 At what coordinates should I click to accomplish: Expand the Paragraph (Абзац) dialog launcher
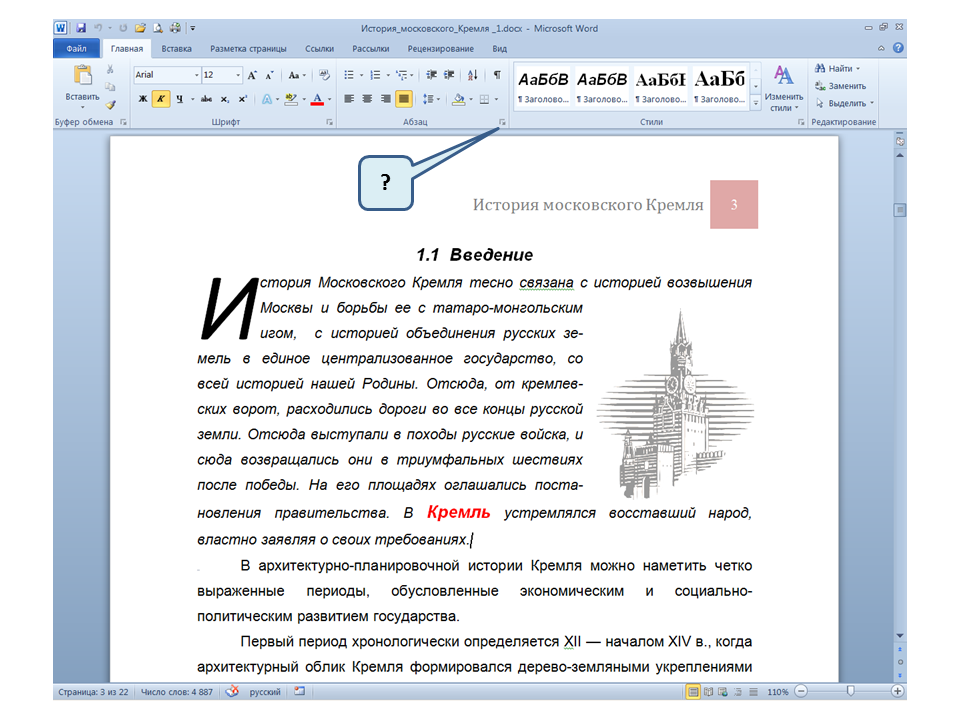click(x=502, y=122)
